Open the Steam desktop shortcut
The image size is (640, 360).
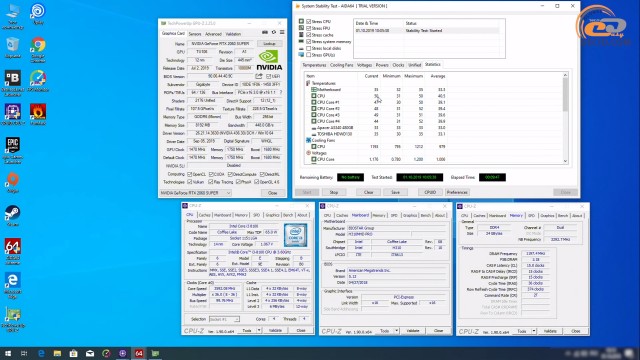(13, 216)
